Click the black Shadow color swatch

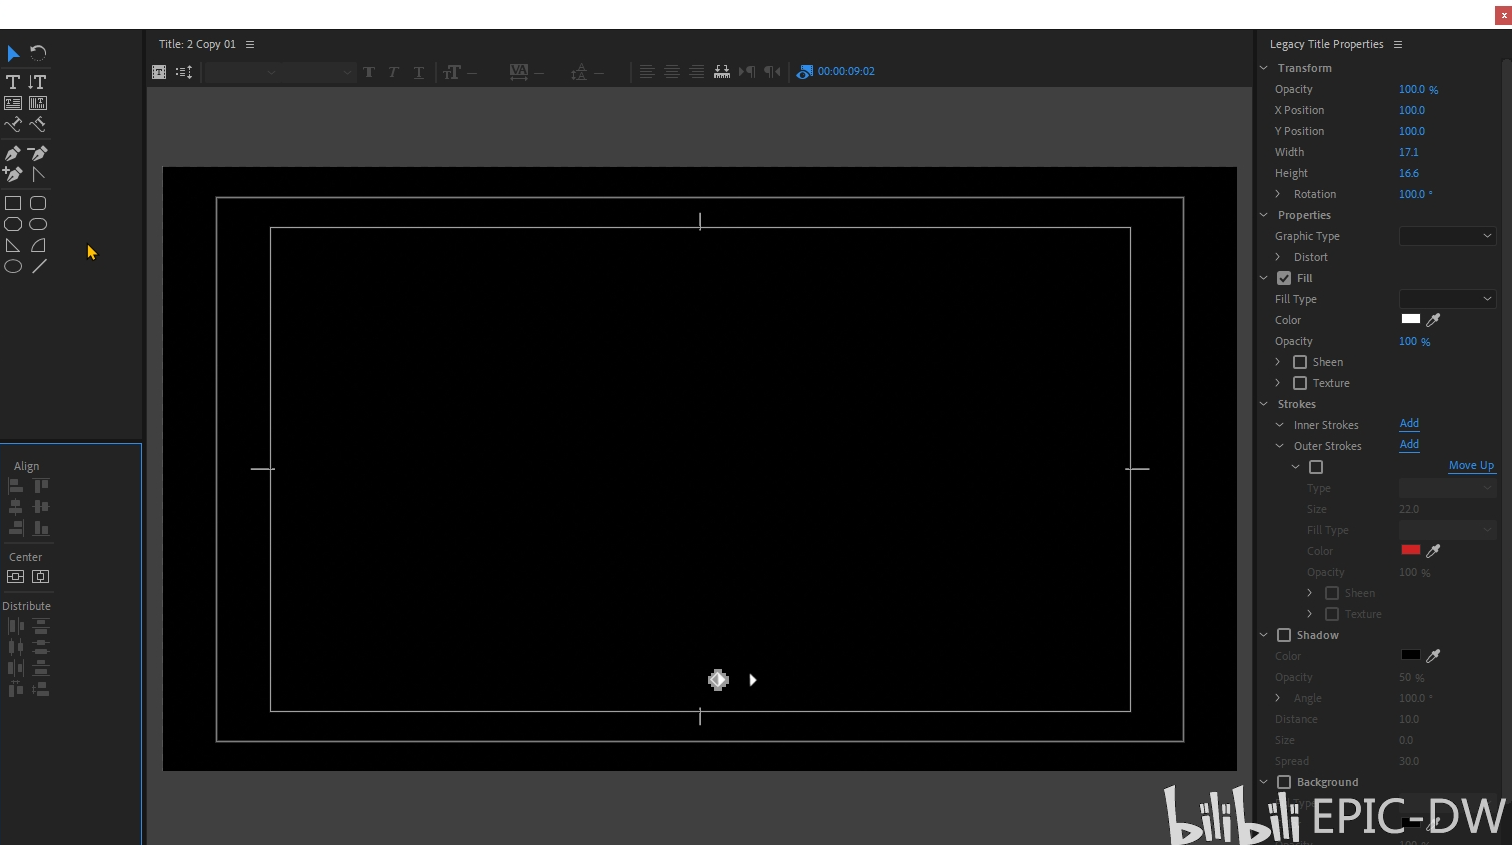[1411, 655]
